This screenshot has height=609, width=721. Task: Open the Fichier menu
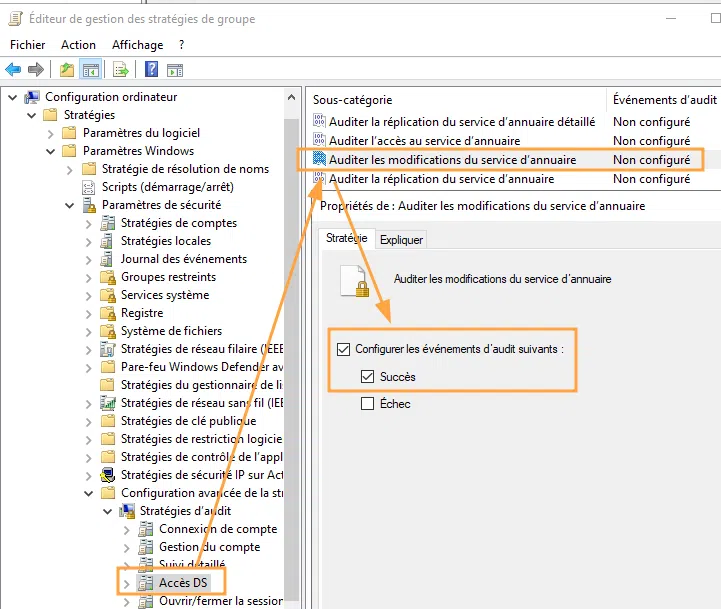(28, 45)
